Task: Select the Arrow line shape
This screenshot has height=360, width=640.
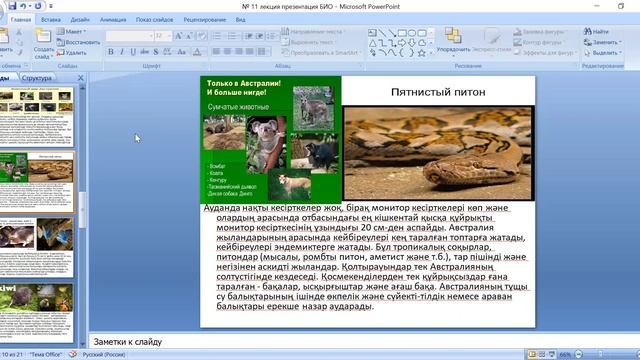Action: (x=392, y=33)
